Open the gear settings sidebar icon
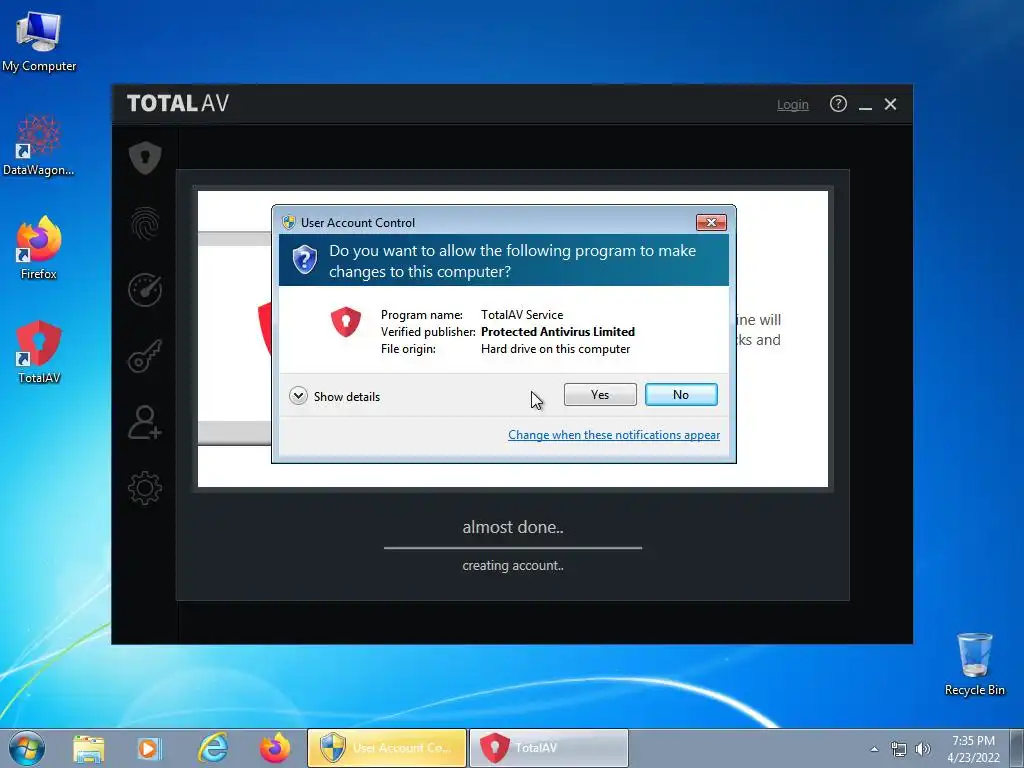The image size is (1024, 768). point(145,488)
